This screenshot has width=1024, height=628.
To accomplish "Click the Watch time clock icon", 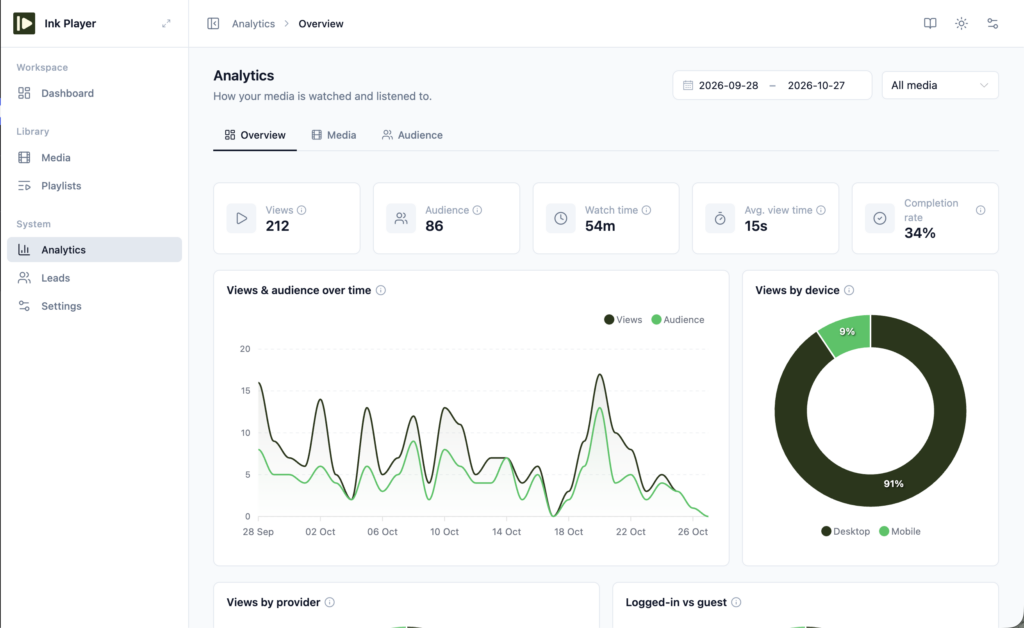I will 561,218.
